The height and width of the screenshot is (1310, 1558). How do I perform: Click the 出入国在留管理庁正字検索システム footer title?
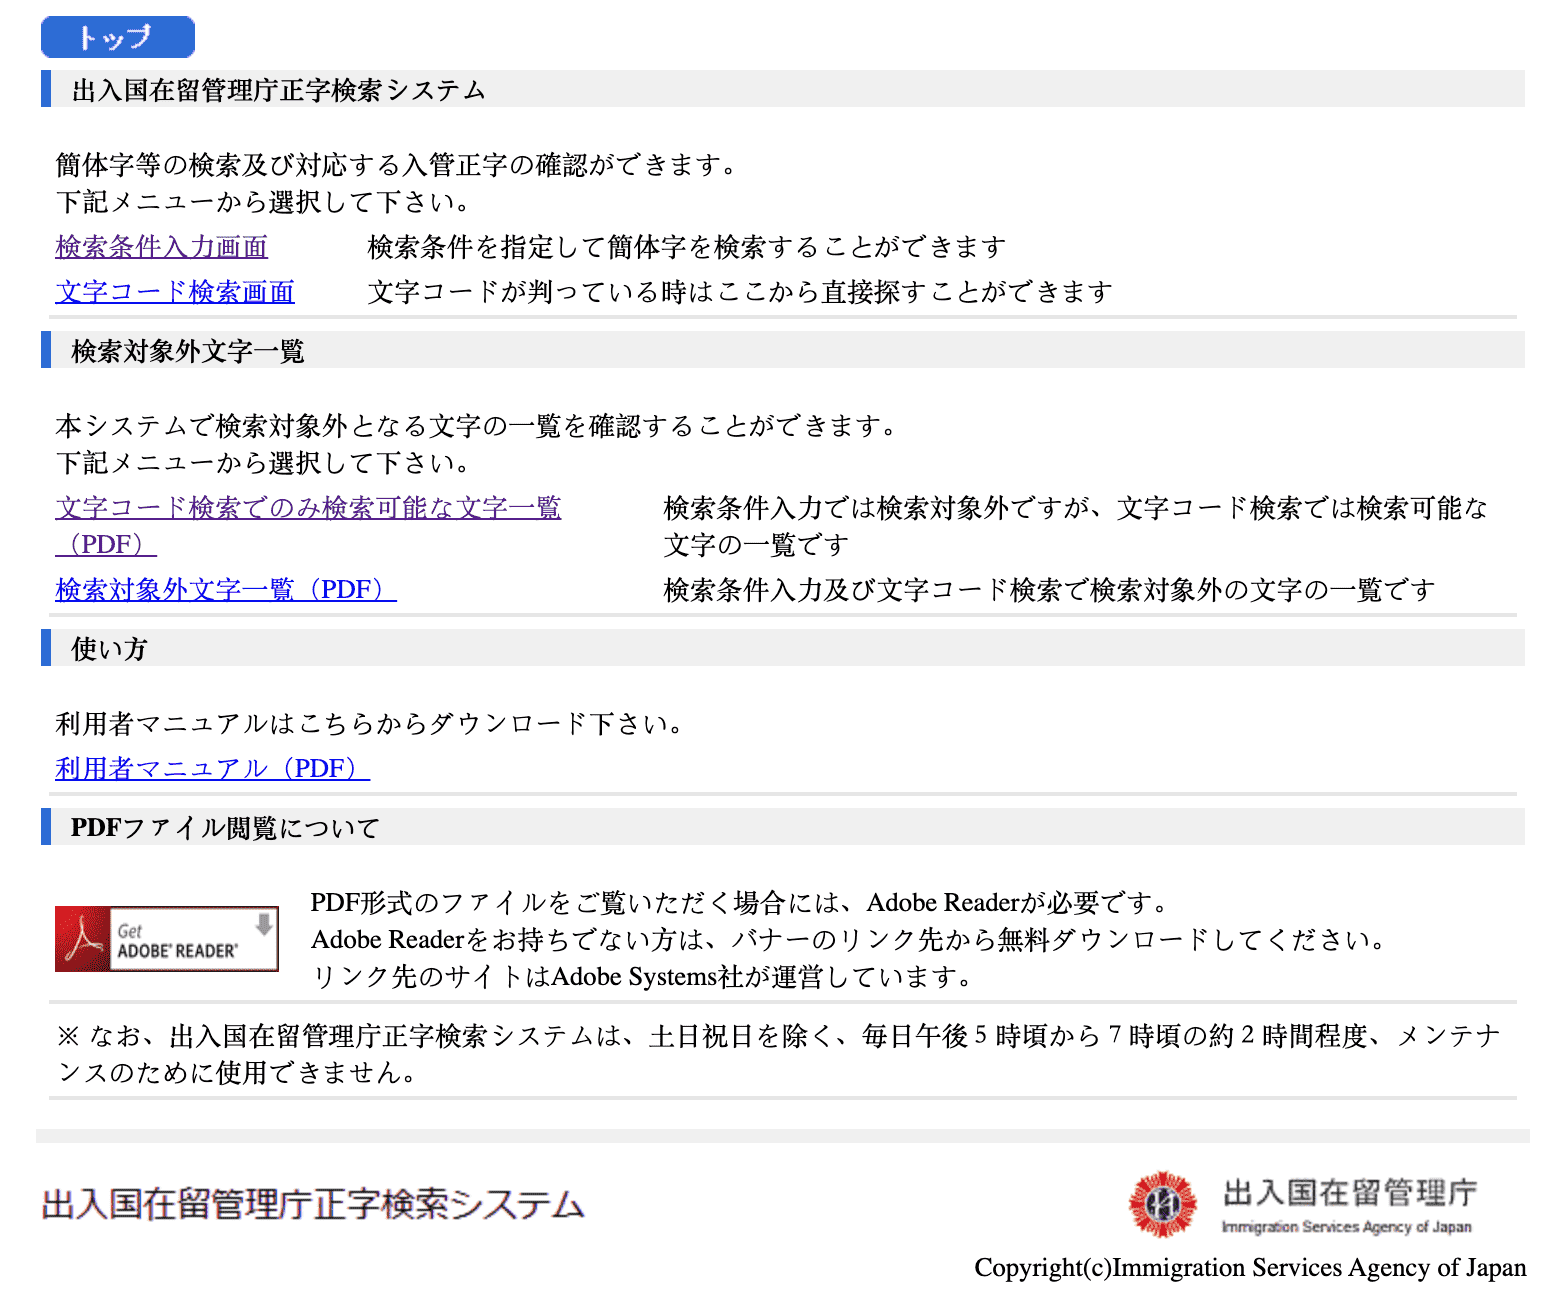311,1205
